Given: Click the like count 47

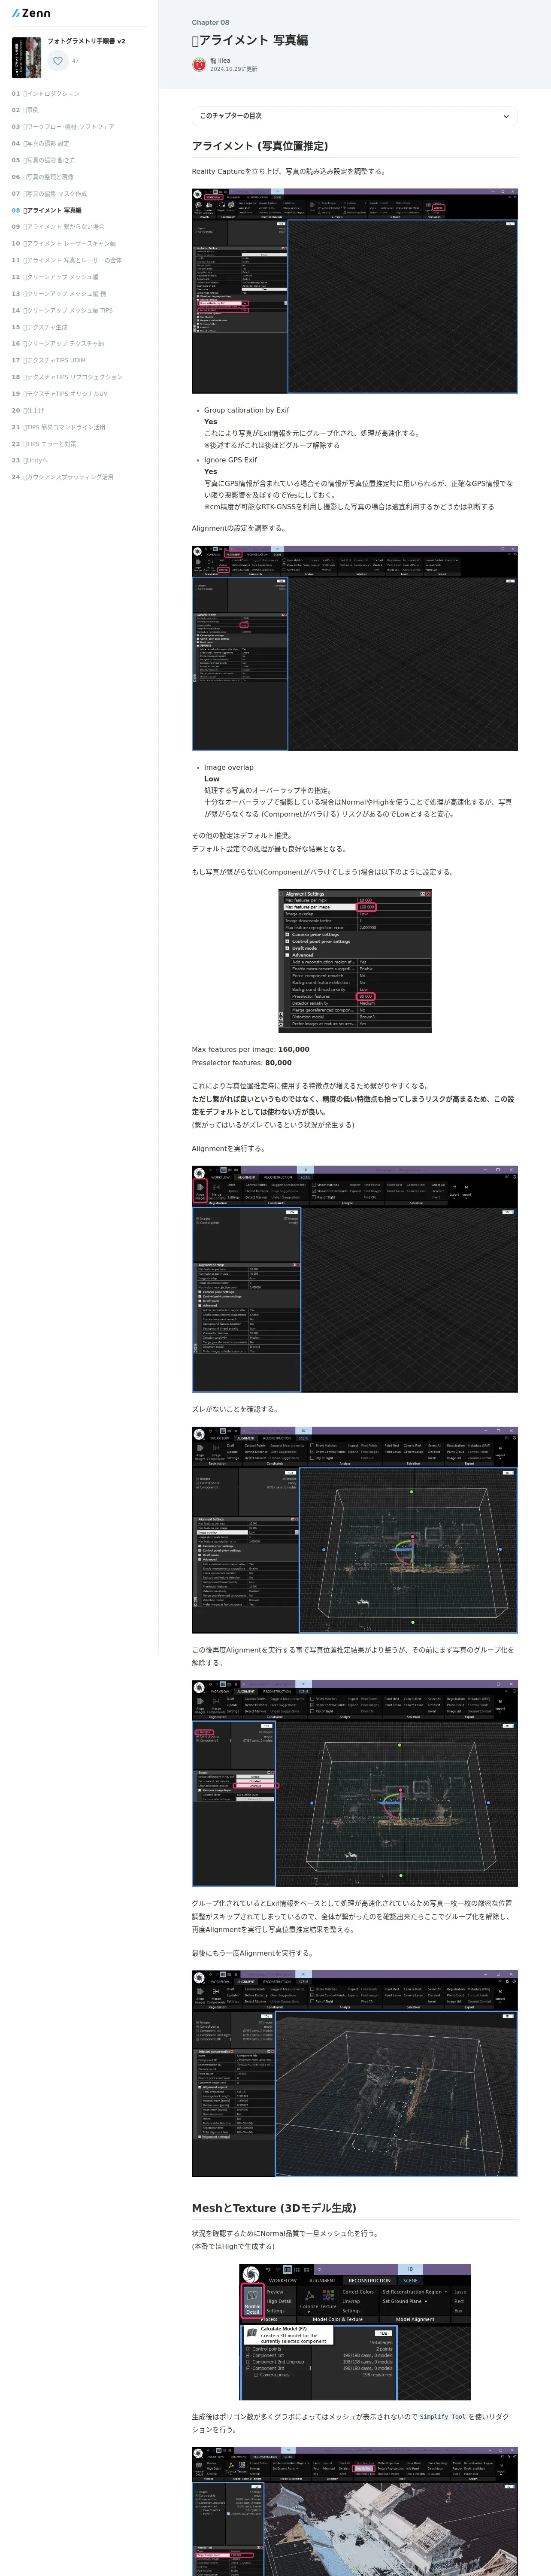Looking at the screenshot, I should click(x=75, y=61).
